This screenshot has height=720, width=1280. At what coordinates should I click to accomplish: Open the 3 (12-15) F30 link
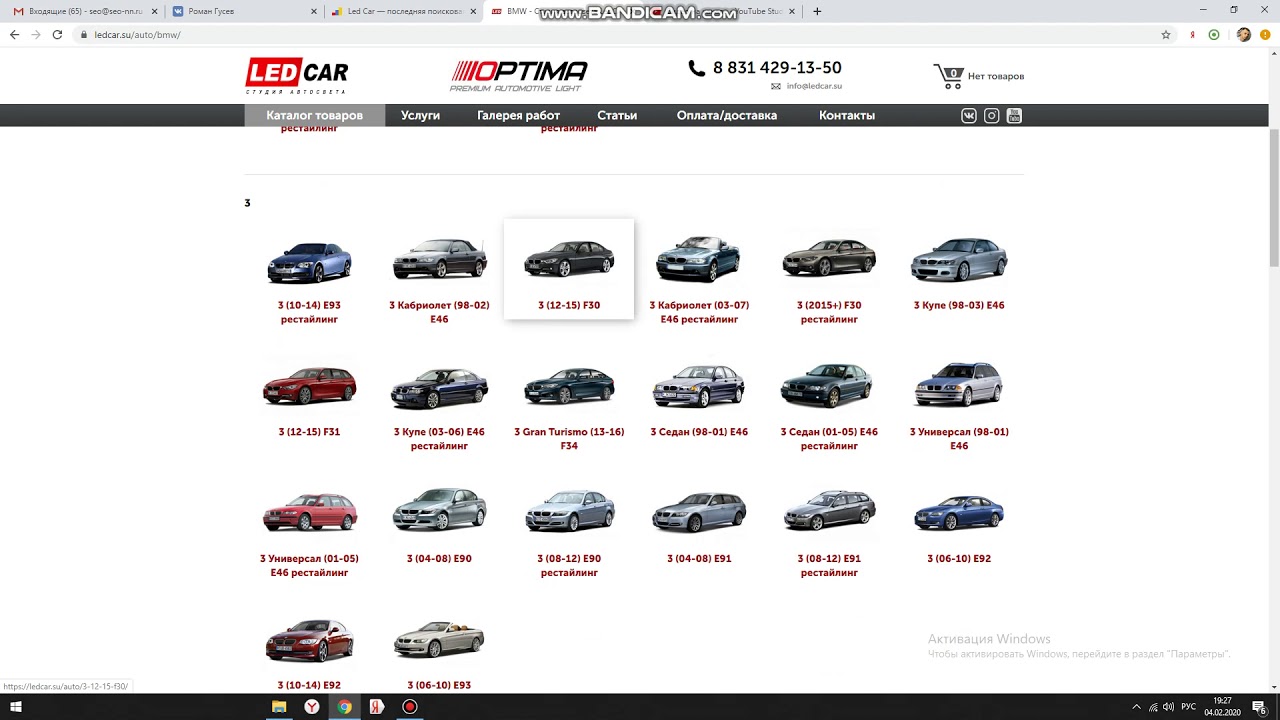click(x=569, y=305)
